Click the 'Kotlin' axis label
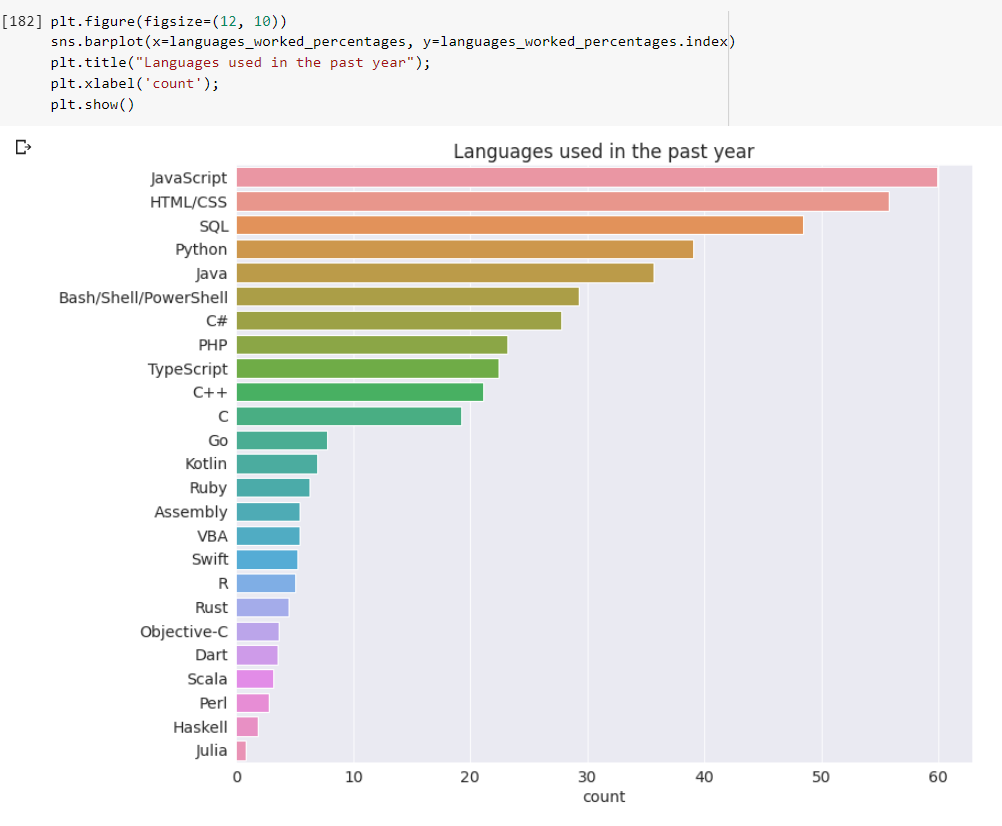This screenshot has height=826, width=1002. click(x=205, y=463)
